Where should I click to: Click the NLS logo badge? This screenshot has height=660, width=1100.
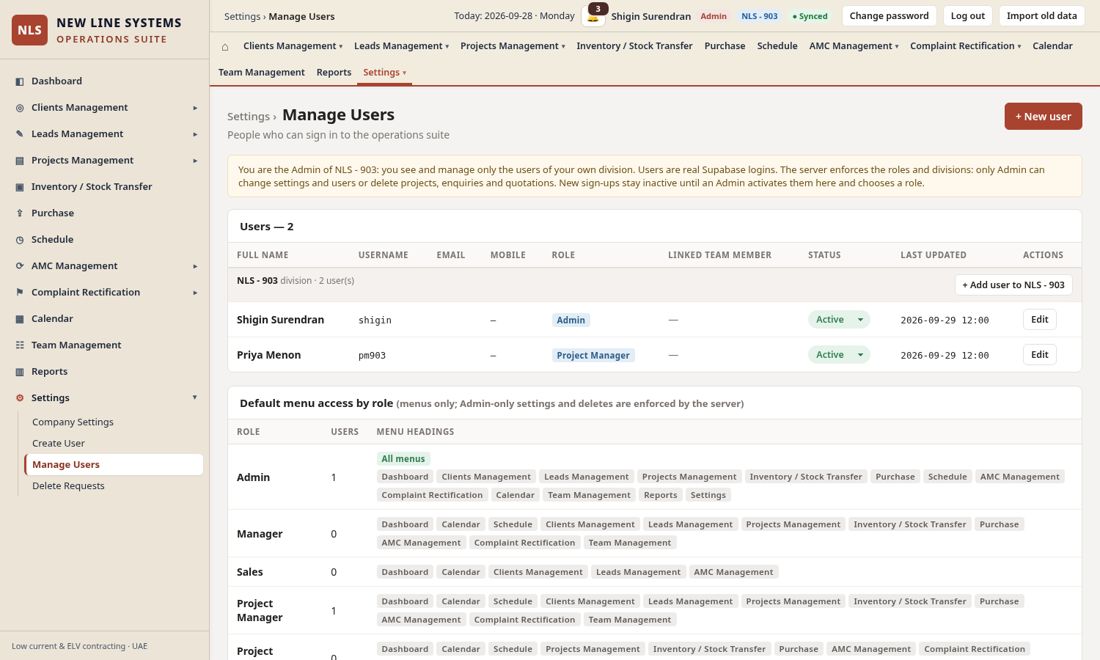(x=29, y=30)
